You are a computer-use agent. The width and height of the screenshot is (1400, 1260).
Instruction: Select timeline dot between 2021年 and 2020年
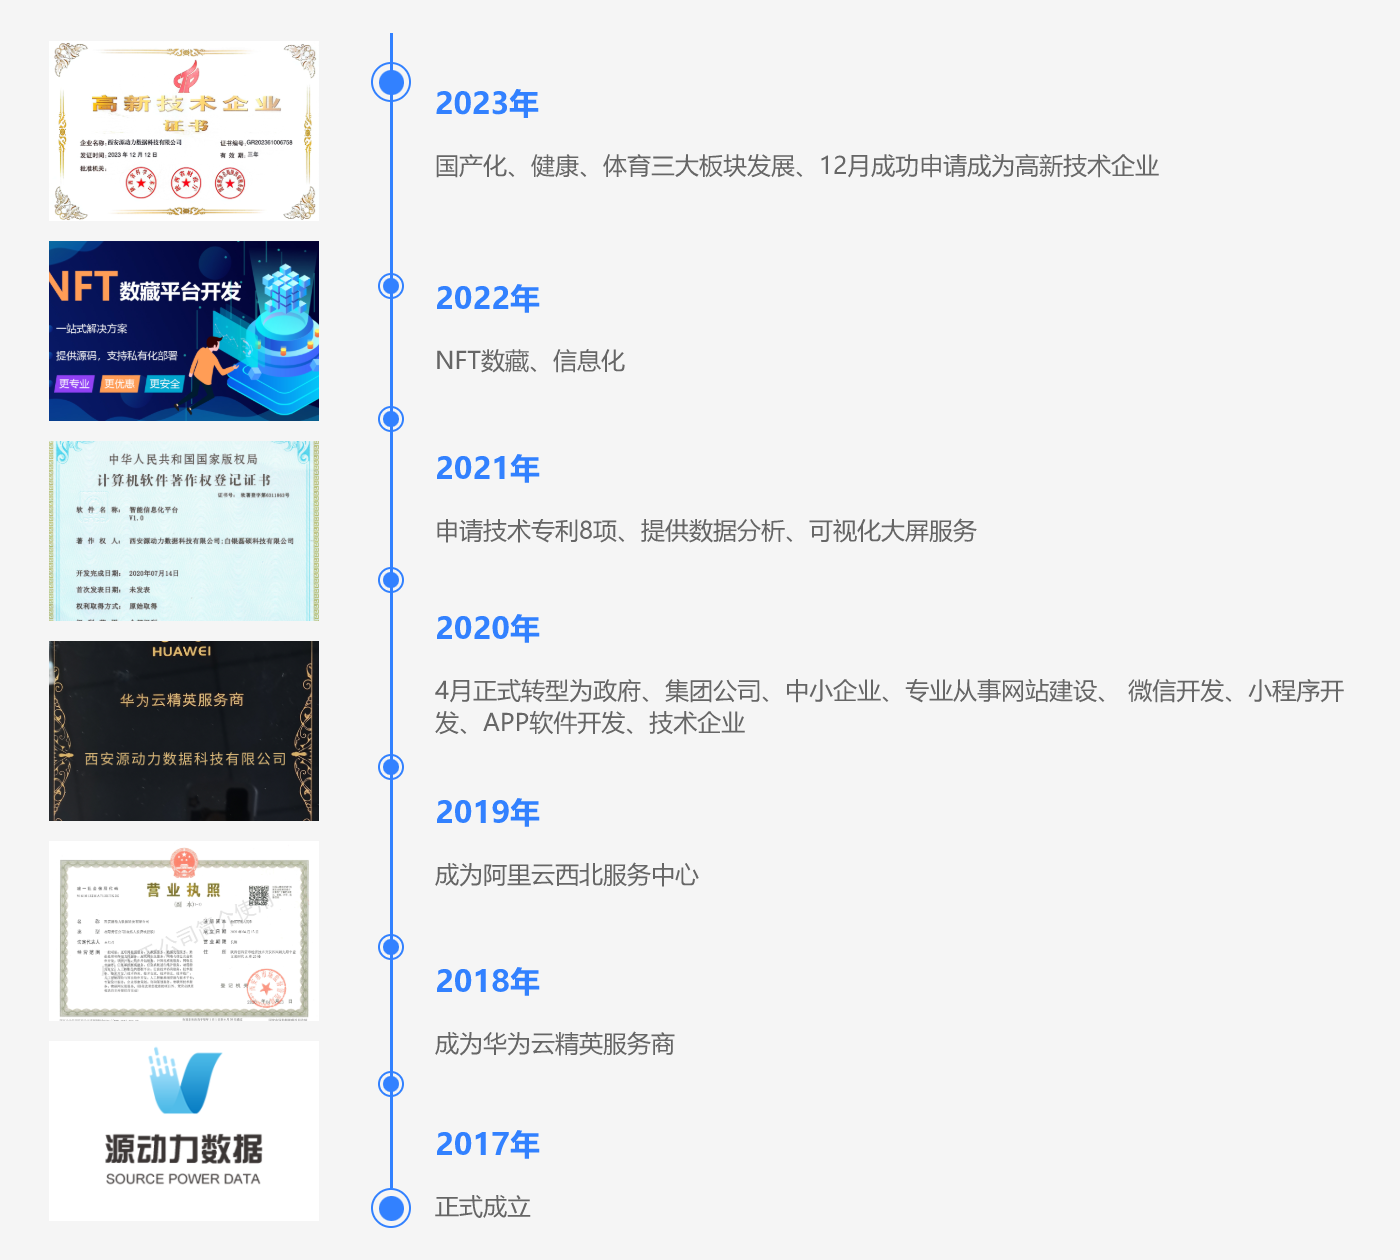(x=391, y=580)
